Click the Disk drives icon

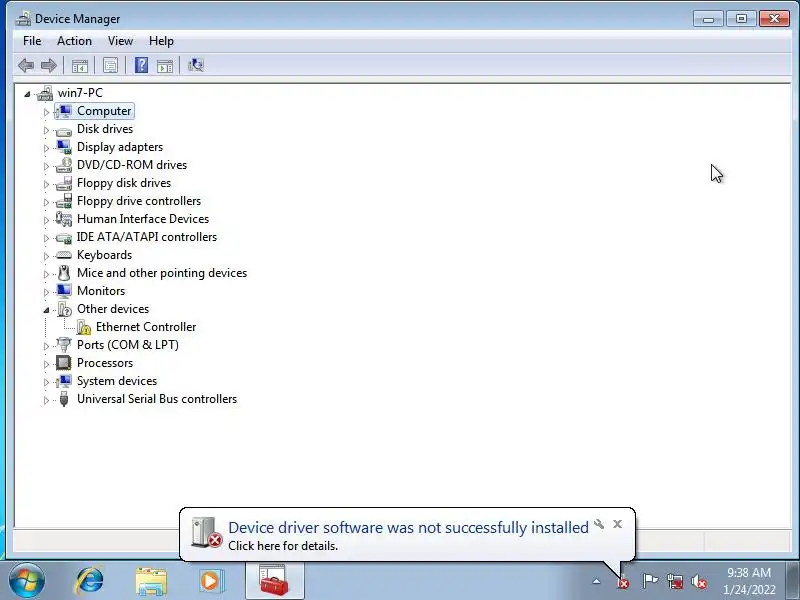(x=64, y=131)
